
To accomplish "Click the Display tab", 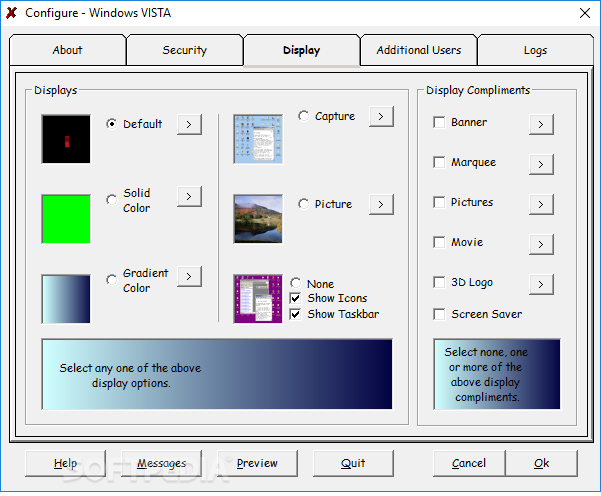I will (302, 50).
